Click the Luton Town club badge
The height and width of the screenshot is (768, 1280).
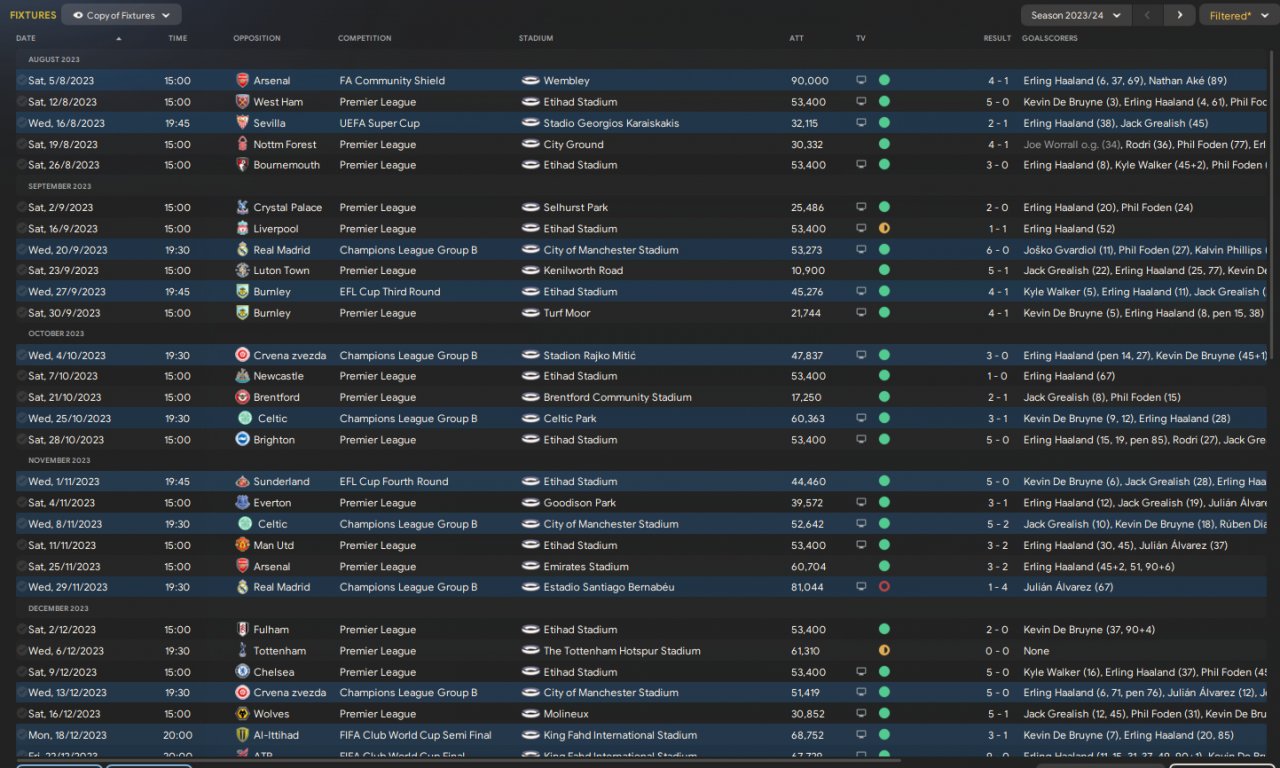point(242,271)
